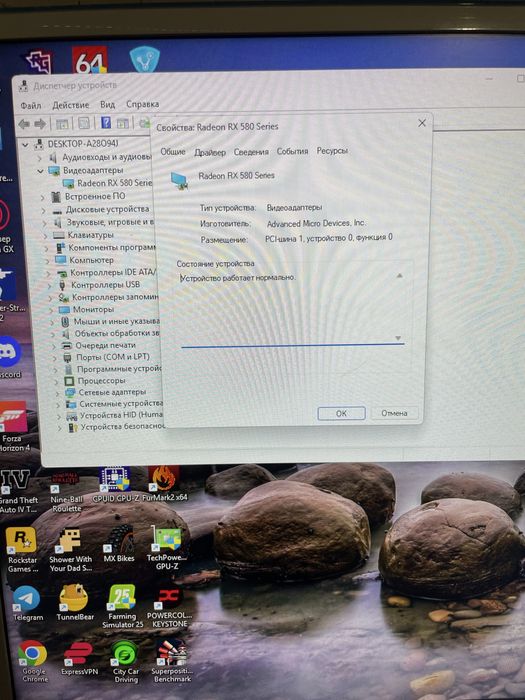Switch to the Общие tab
Image resolution: width=525 pixels, height=700 pixels.
click(173, 152)
